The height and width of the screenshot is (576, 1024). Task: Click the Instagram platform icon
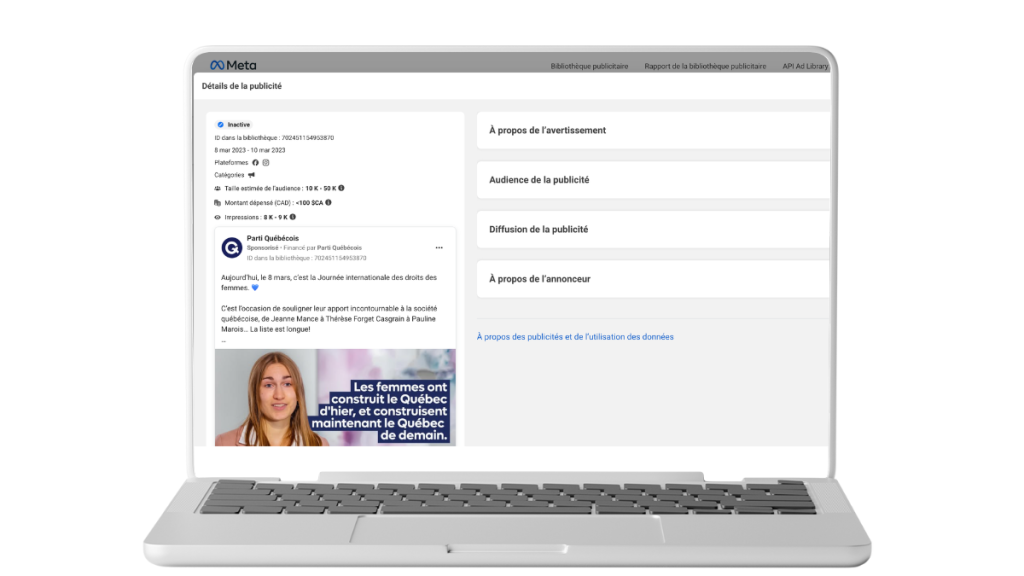(x=266, y=162)
